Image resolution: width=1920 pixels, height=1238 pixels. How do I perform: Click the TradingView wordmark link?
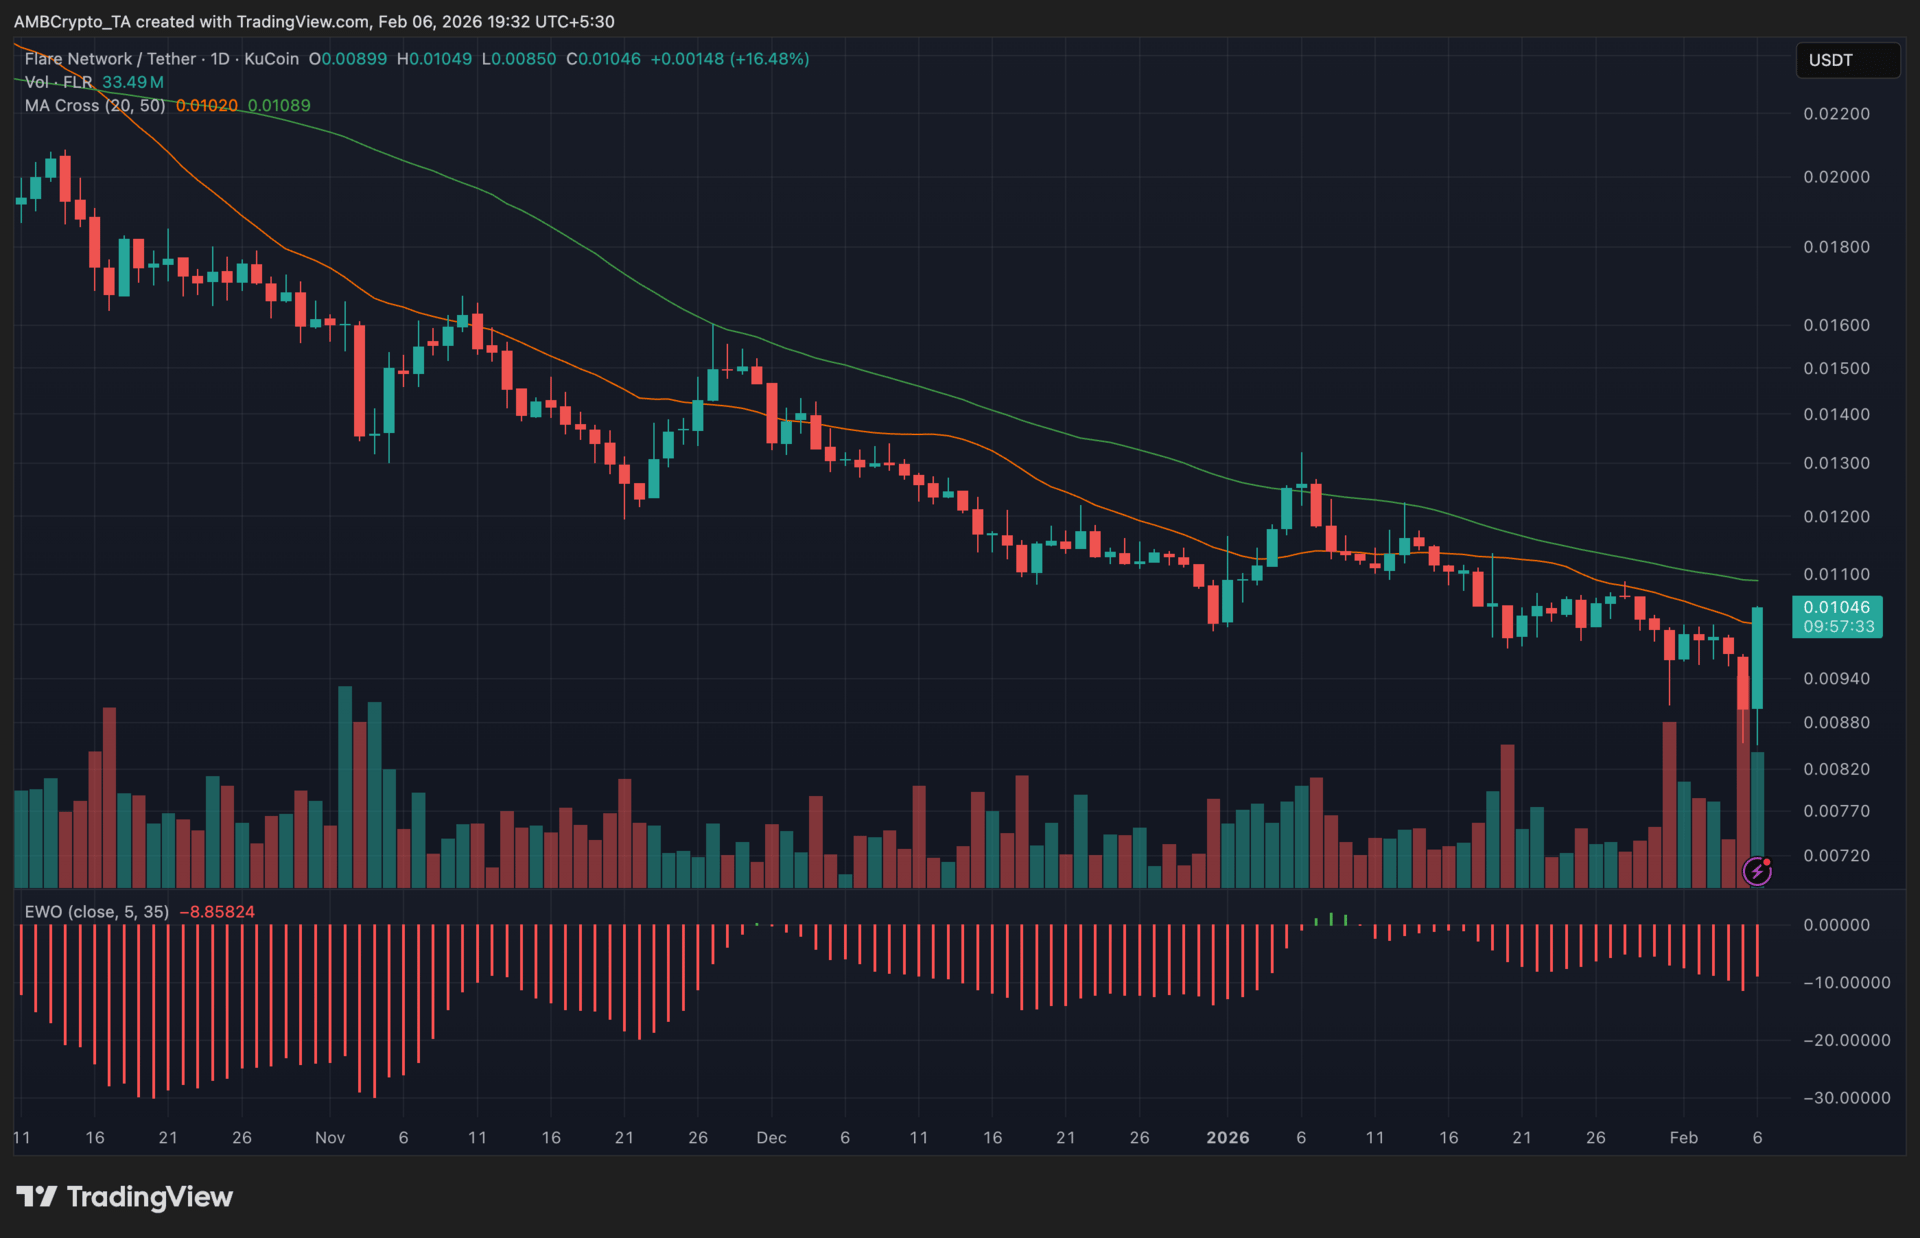click(x=150, y=1196)
